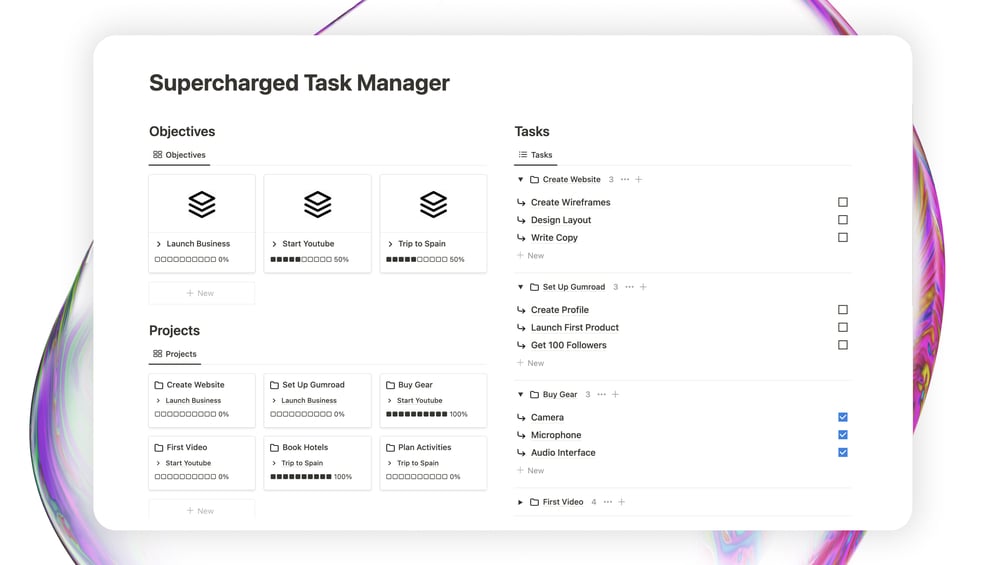Image resolution: width=1005 pixels, height=565 pixels.
Task: Click the folder icon of First Video task group
Action: [x=535, y=502]
